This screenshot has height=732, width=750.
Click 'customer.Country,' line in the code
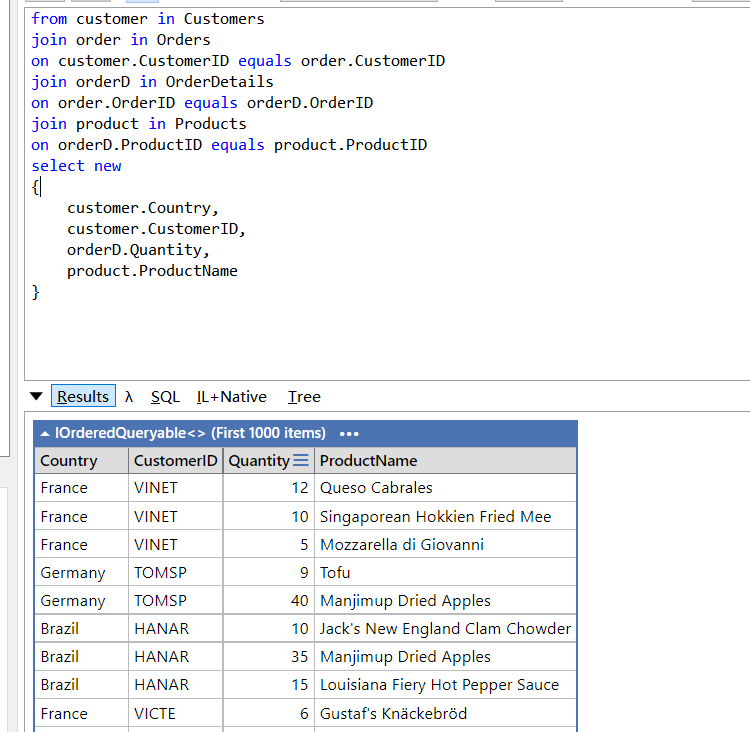tap(143, 208)
